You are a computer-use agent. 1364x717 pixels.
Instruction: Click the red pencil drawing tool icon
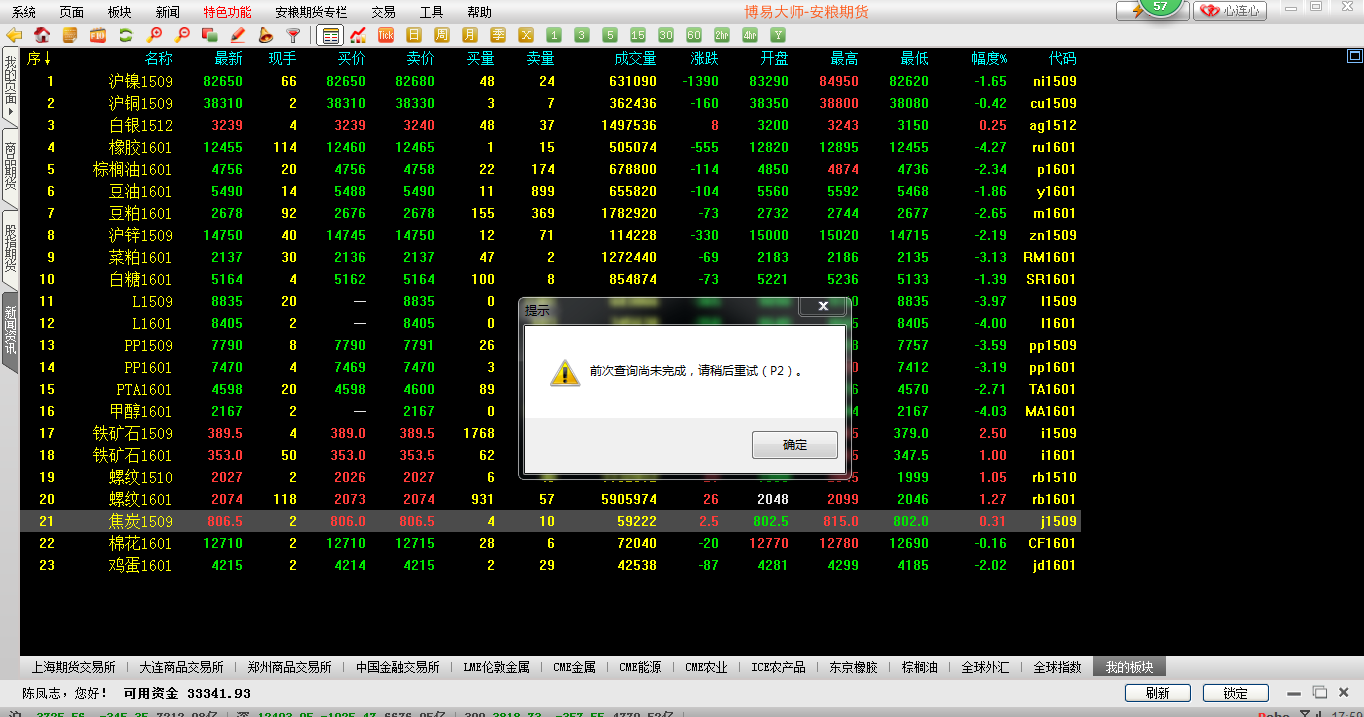pos(238,35)
